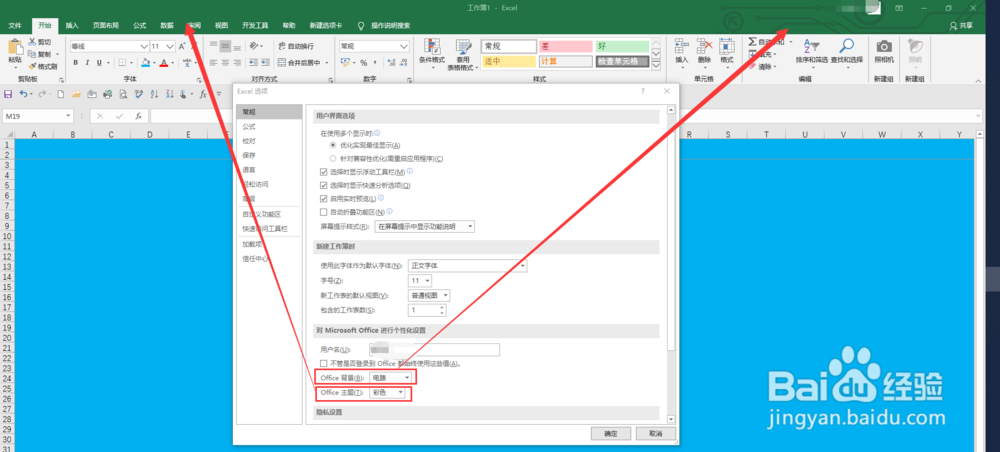Open Format as Table (套用表格格式)
The width and height of the screenshot is (1000, 452).
(463, 54)
